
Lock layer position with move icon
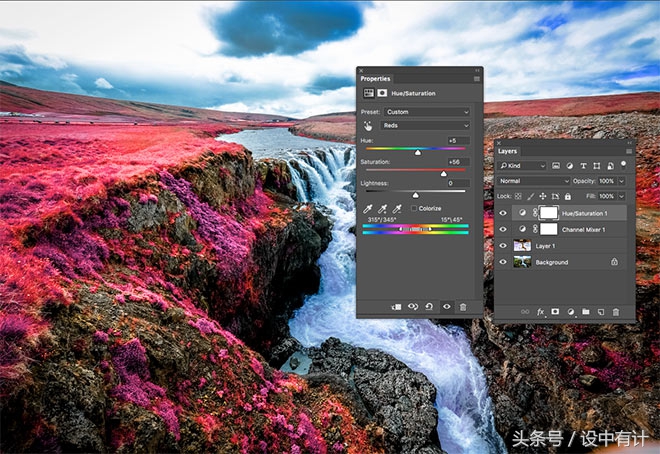[543, 196]
